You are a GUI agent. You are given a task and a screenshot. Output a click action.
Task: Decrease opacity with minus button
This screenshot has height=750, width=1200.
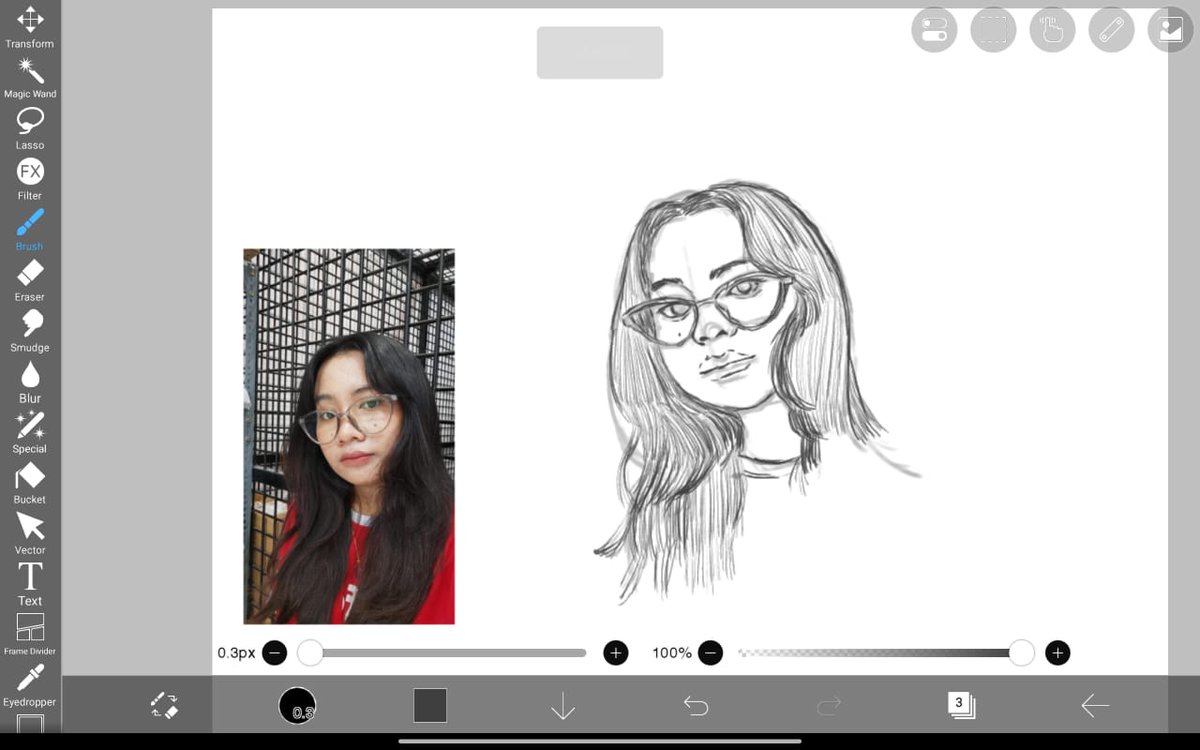pos(710,653)
